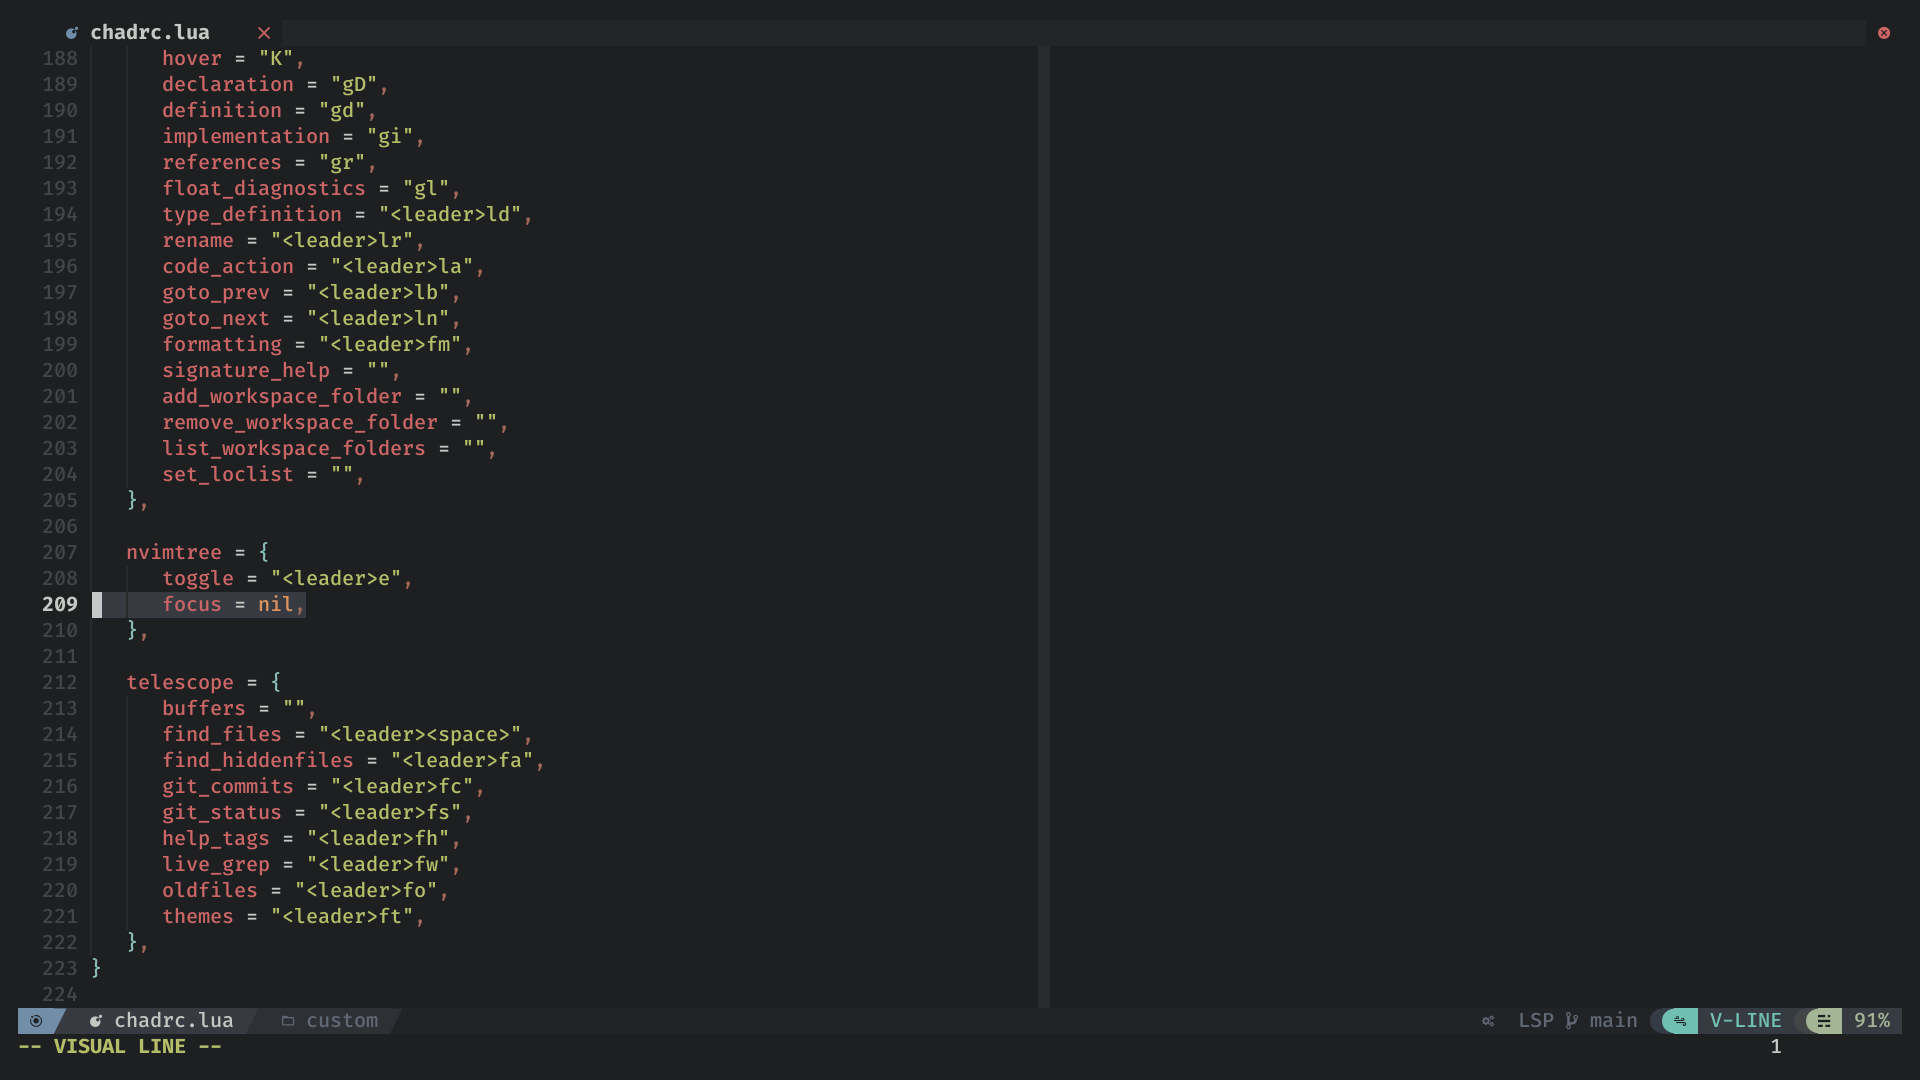Screen dimensions: 1920x1080
Task: Click the LSP gears icon in statusline
Action: pos(1488,1020)
